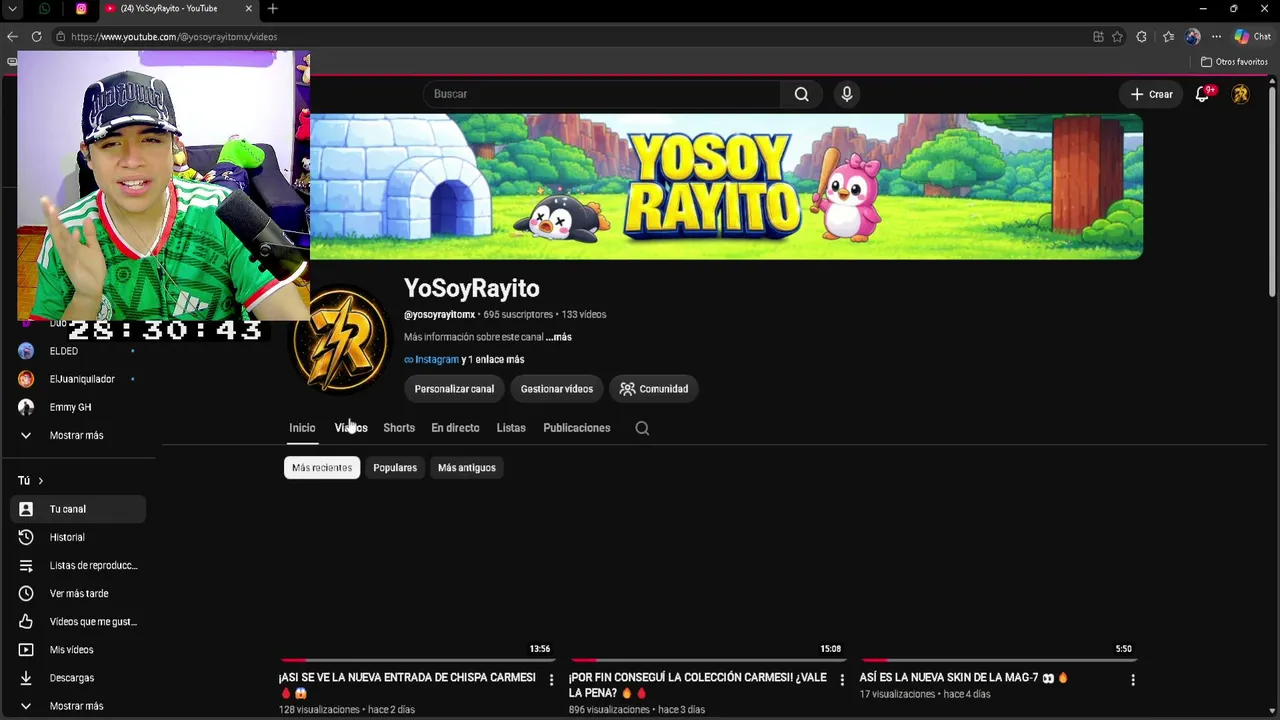Reload the page with the refresh icon
1280x720 pixels.
click(x=36, y=37)
